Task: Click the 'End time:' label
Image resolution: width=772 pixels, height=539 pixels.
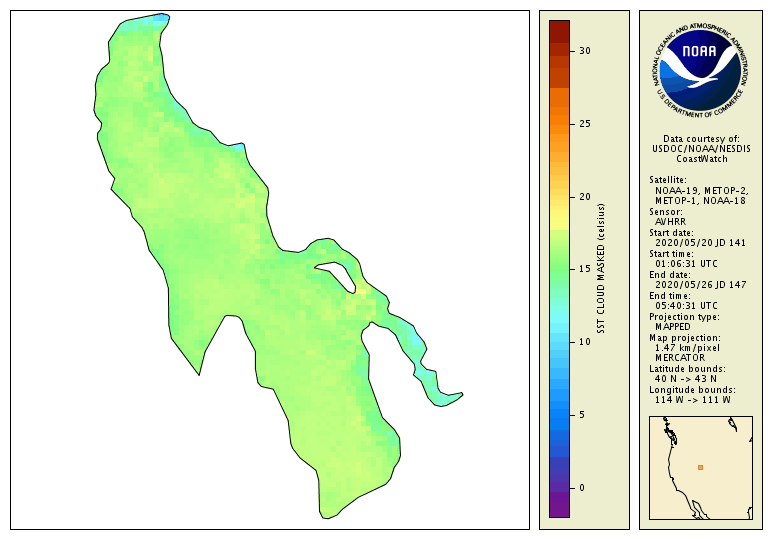Action: (x=670, y=296)
